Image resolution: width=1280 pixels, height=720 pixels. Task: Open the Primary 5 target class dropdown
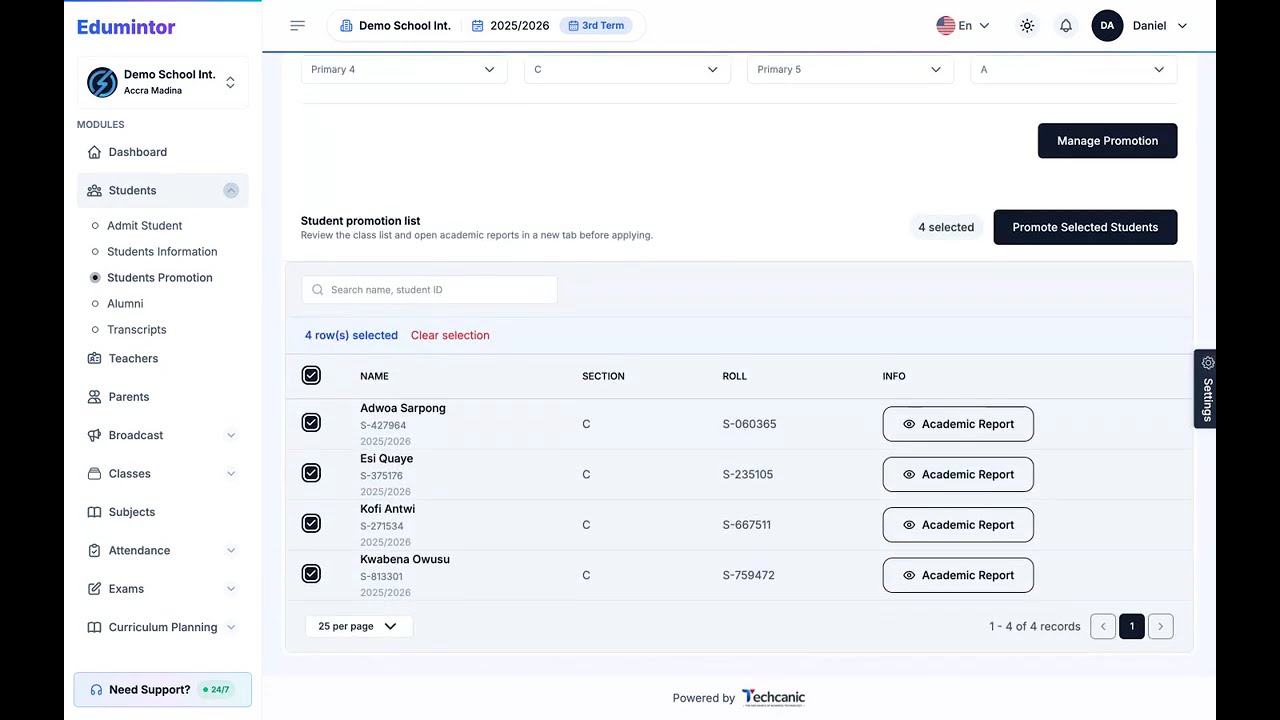coord(850,69)
